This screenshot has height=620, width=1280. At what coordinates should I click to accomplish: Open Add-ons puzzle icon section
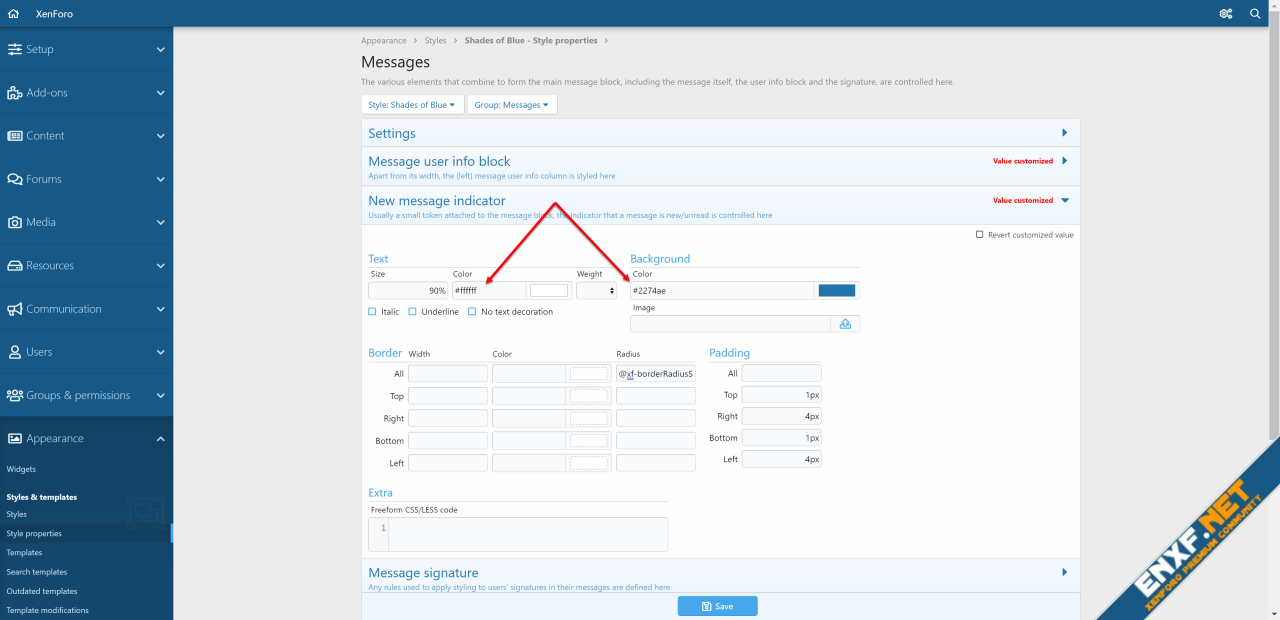[x=15, y=93]
